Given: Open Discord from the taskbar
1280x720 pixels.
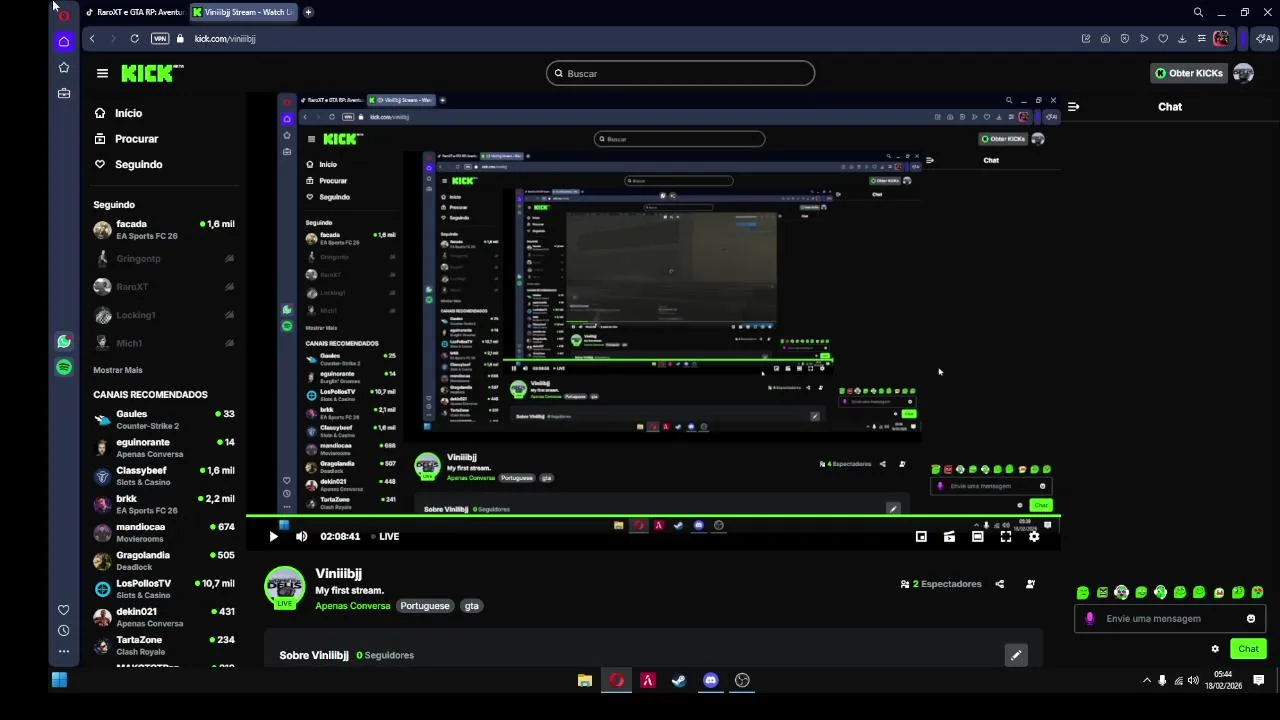Looking at the screenshot, I should pos(711,680).
